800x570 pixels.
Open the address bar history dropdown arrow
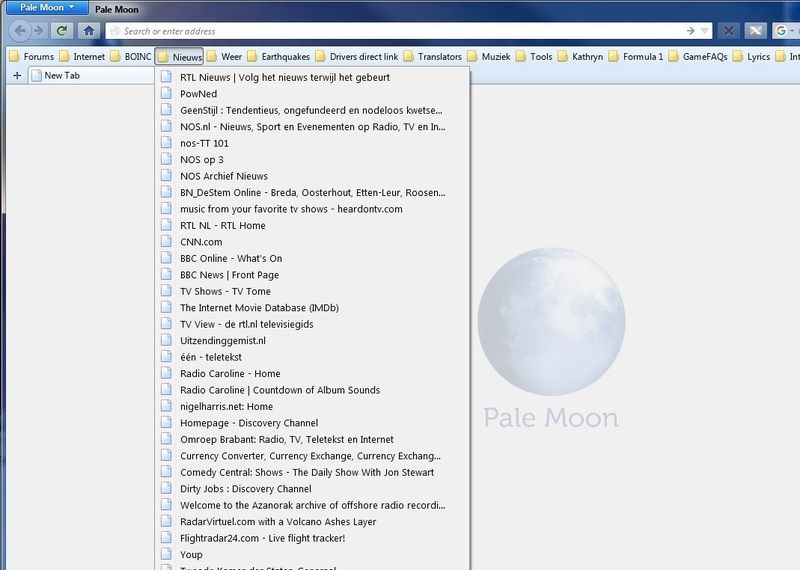coord(705,31)
